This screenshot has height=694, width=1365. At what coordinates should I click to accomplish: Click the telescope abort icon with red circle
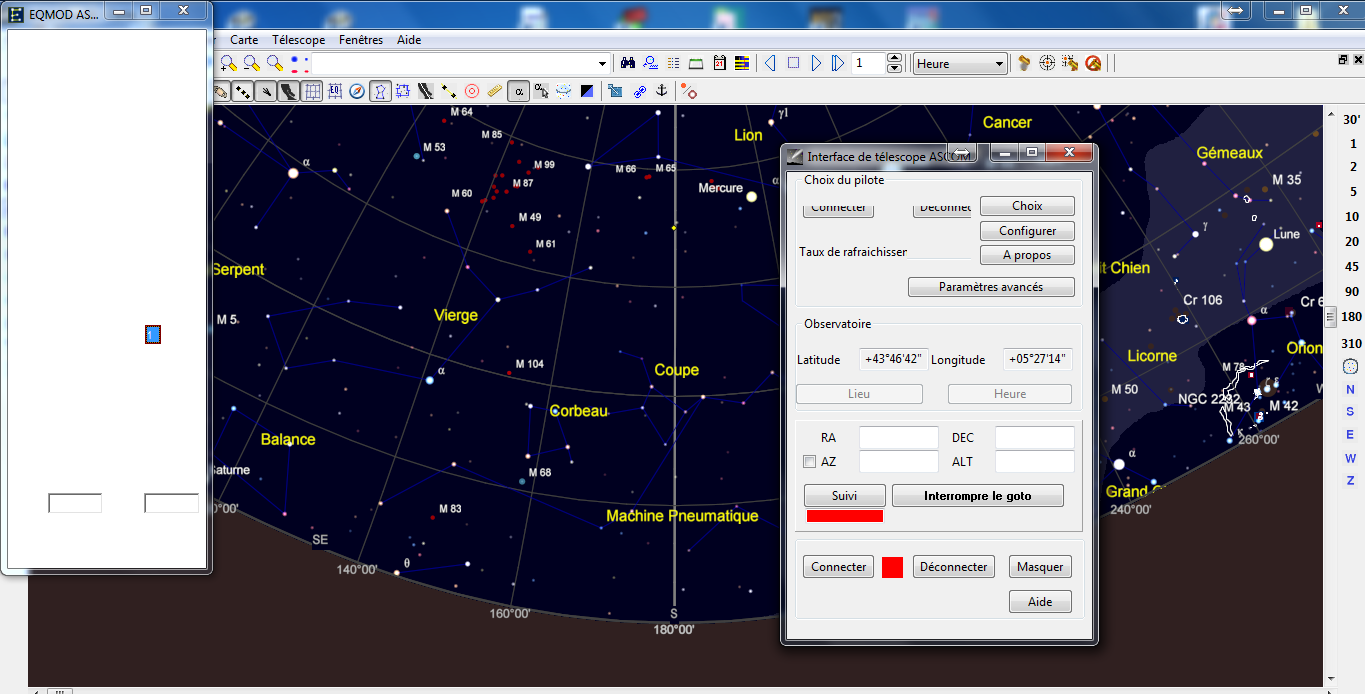[x=1094, y=63]
